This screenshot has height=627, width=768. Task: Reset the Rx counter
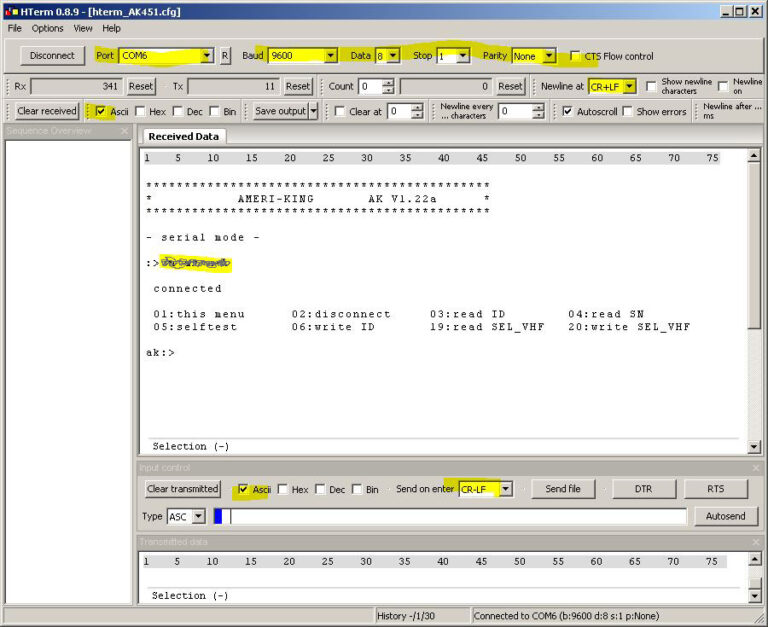pos(141,86)
